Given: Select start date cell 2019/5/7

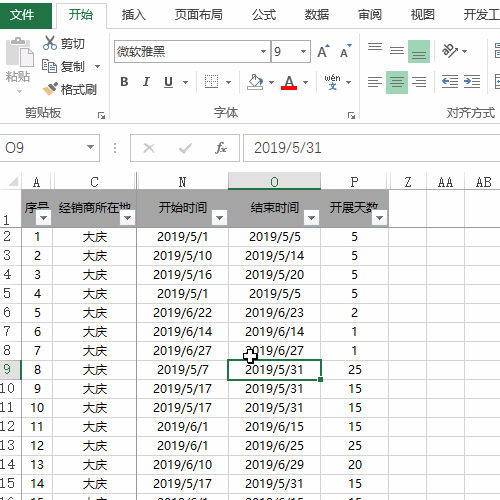Looking at the screenshot, I should (182, 369).
